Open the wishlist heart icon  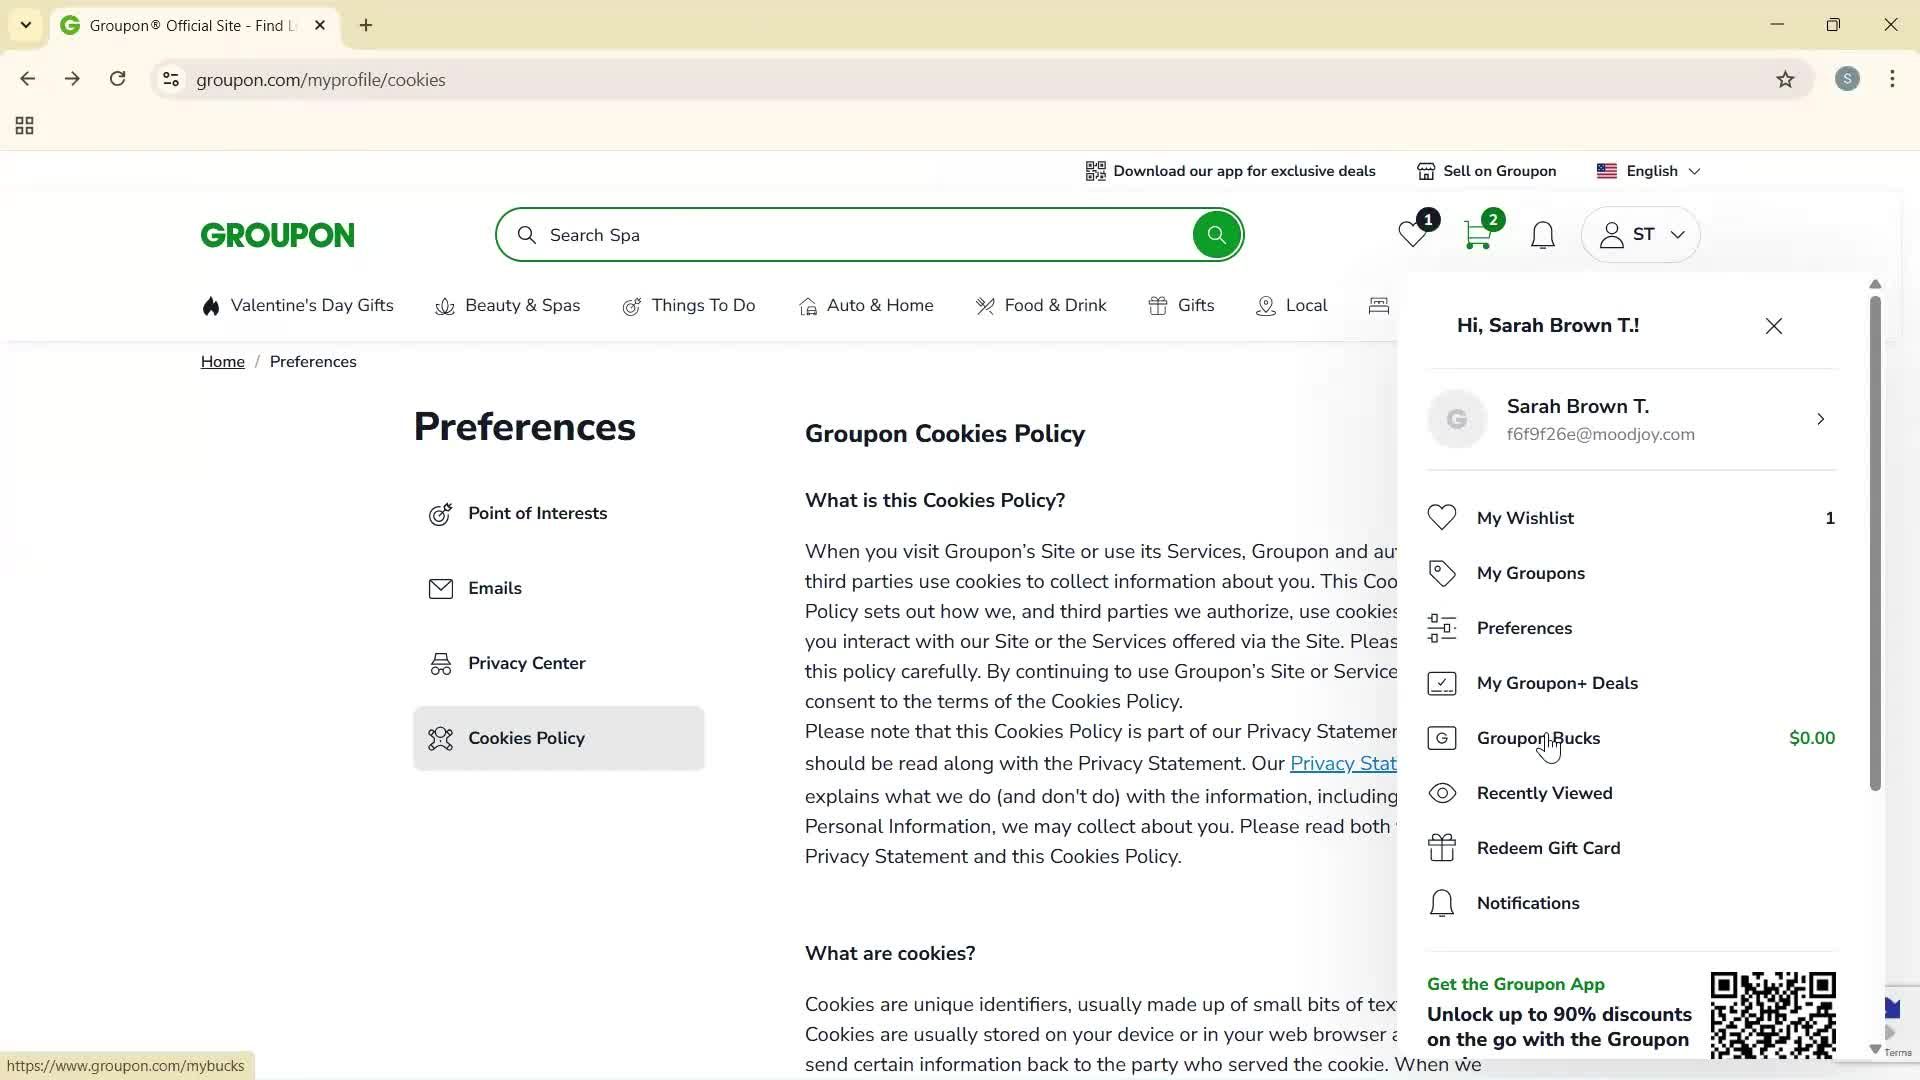tap(1411, 234)
